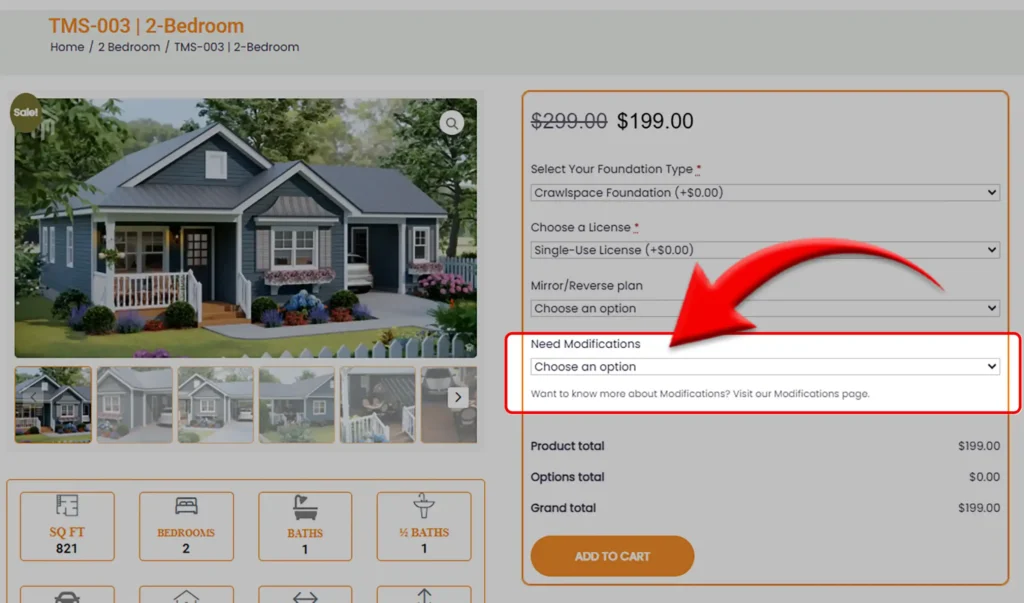Select the second house thumbnail
Image resolution: width=1024 pixels, height=603 pixels.
click(x=135, y=405)
